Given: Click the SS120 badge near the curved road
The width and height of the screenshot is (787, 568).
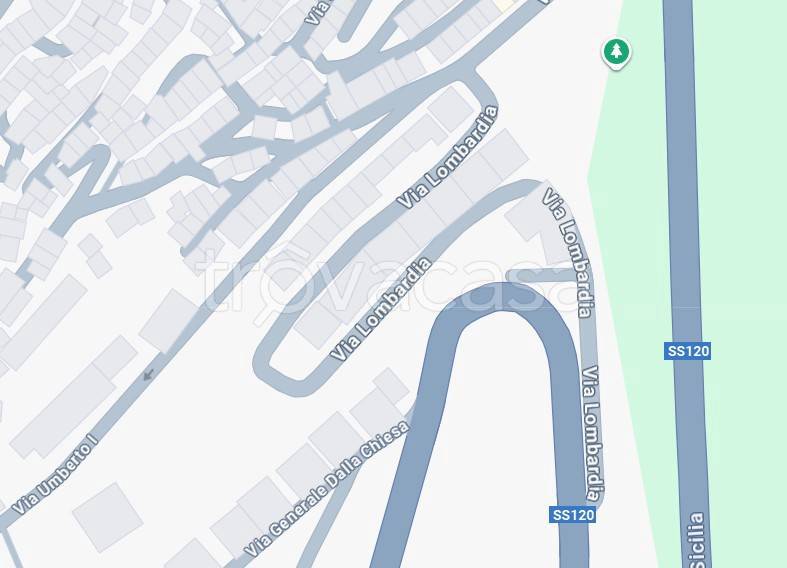Looking at the screenshot, I should 572,515.
